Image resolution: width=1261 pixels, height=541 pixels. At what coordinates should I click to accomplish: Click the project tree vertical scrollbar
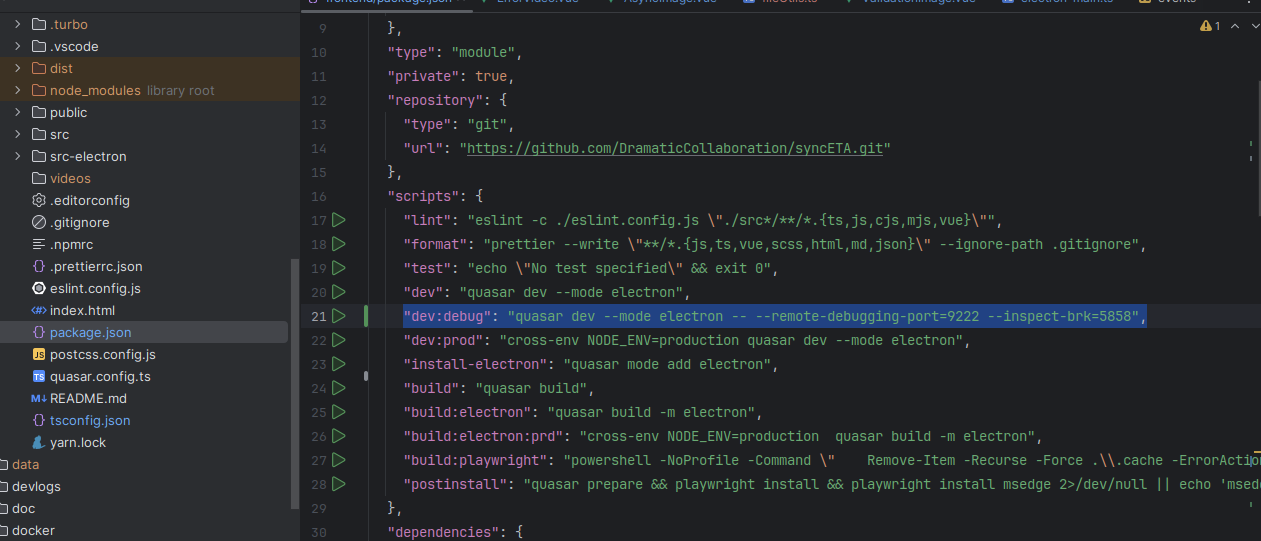(294, 380)
